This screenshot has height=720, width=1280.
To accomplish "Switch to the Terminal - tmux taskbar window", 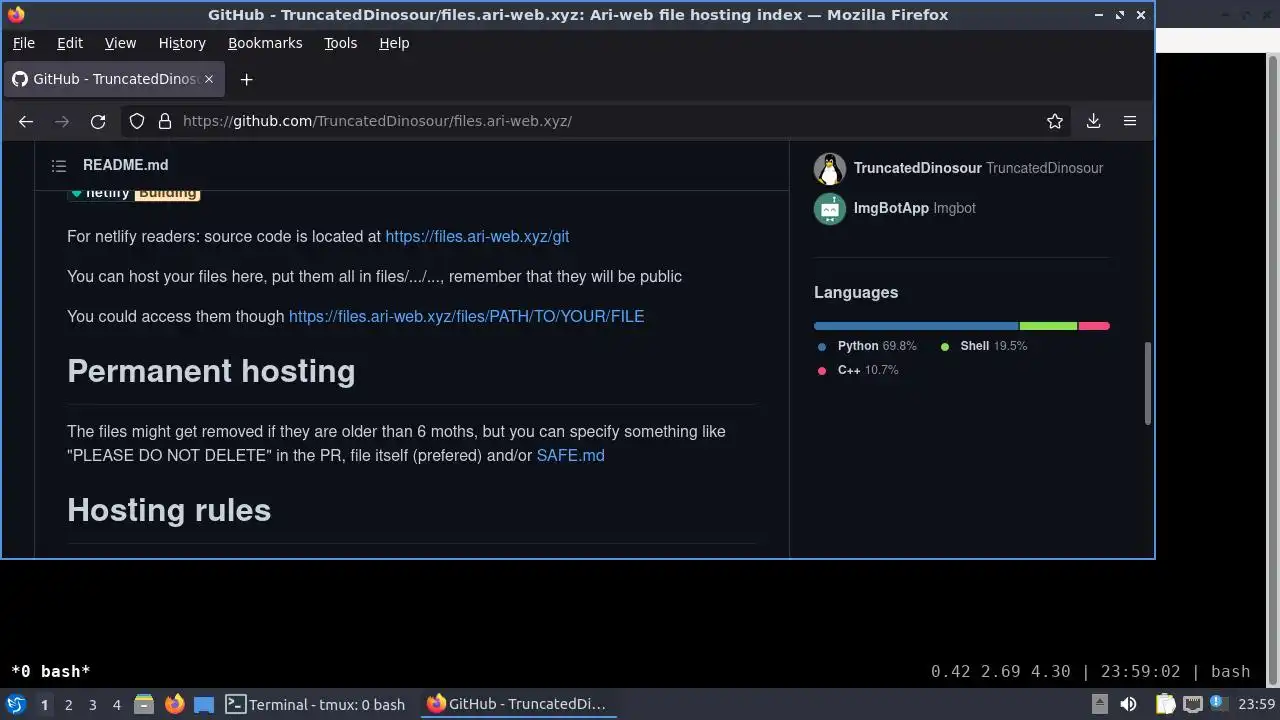I will [315, 704].
